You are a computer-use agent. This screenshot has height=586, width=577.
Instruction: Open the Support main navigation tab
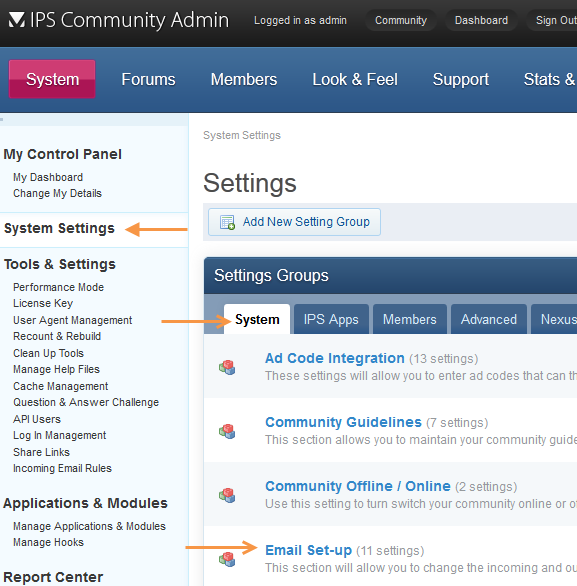click(461, 79)
